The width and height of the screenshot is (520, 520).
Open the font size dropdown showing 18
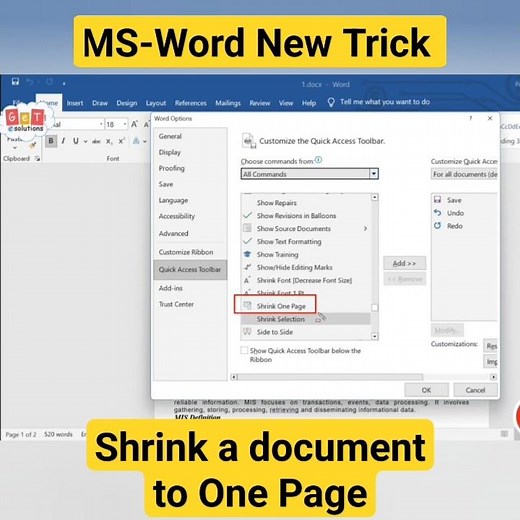125,124
